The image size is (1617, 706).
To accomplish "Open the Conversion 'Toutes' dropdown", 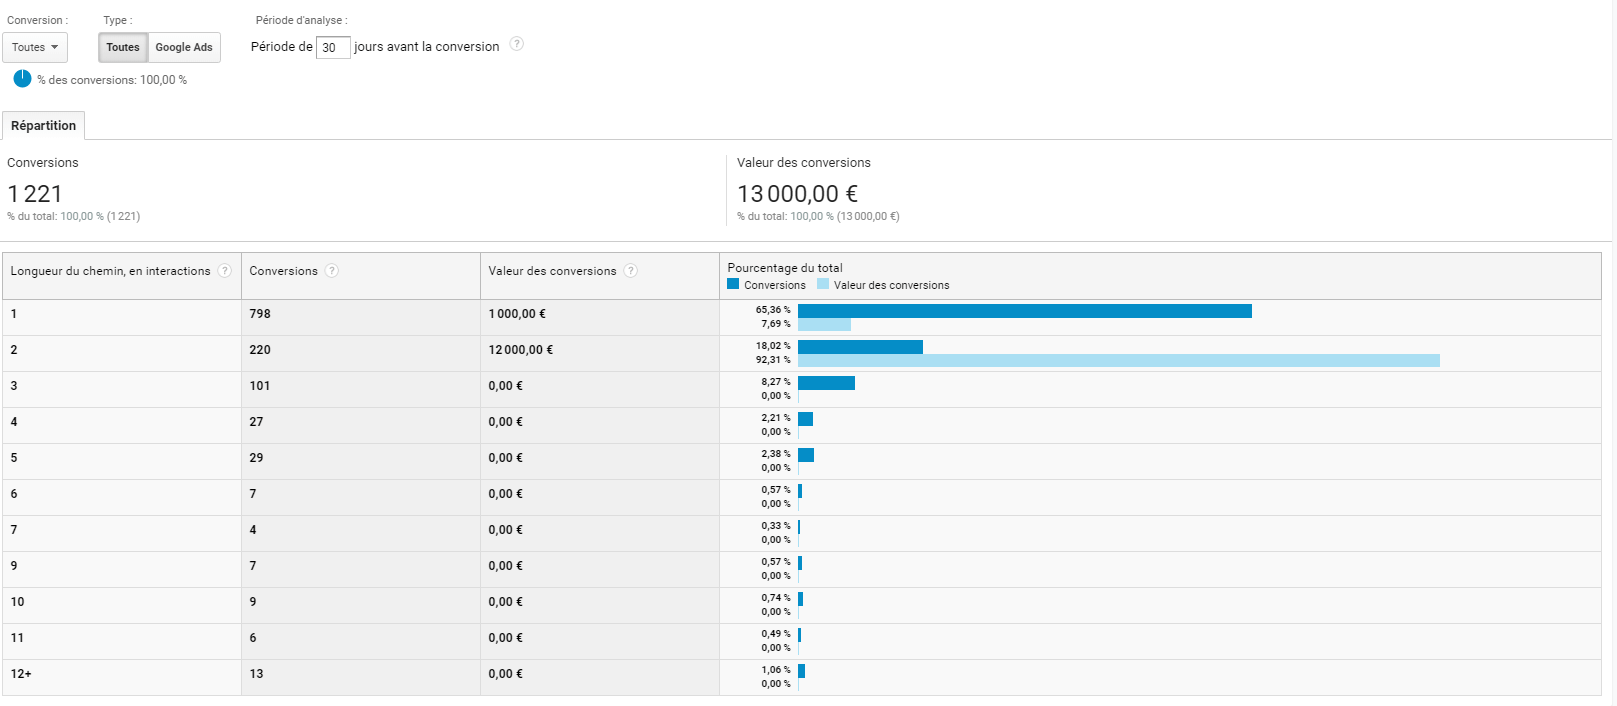I will pyautogui.click(x=35, y=47).
